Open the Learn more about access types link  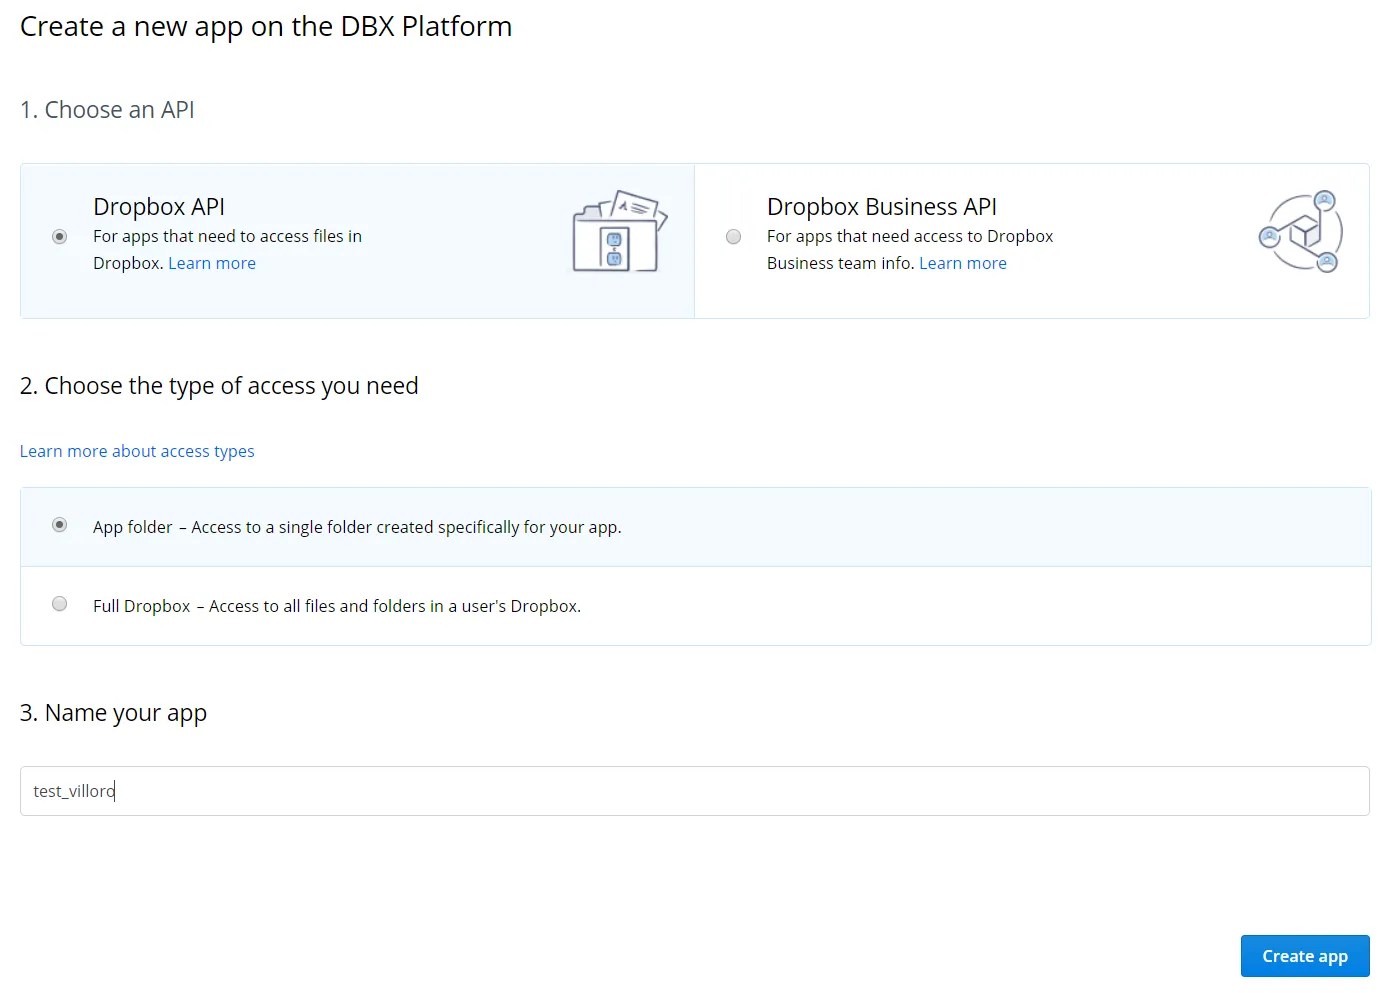(x=137, y=451)
